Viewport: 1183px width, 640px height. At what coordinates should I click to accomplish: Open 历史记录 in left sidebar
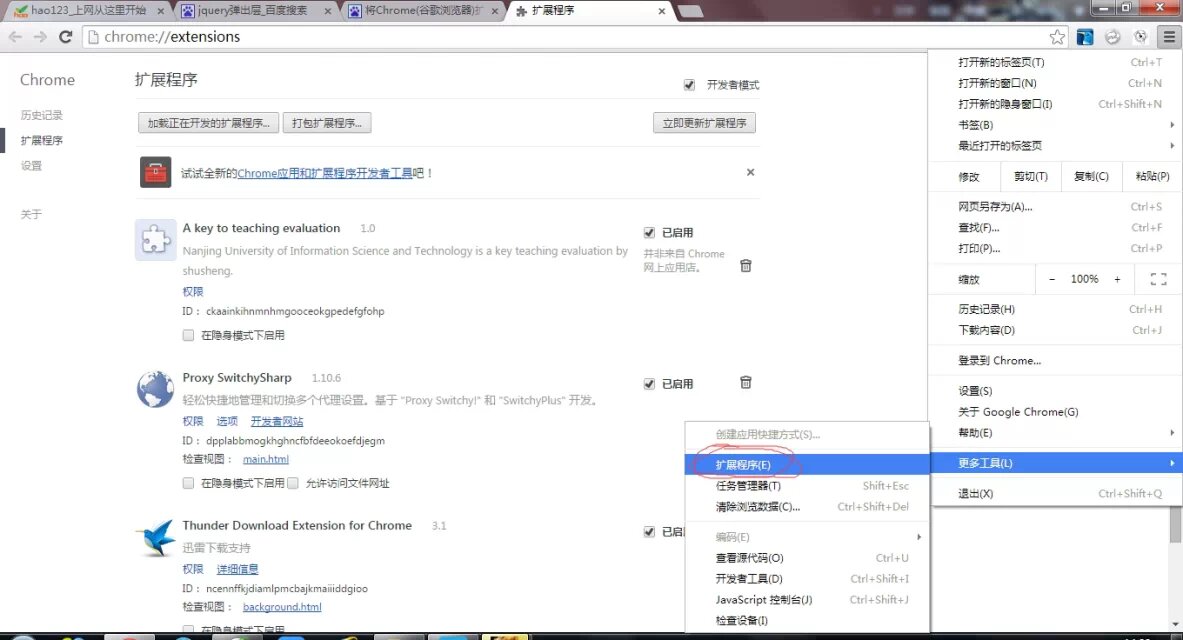(41, 115)
